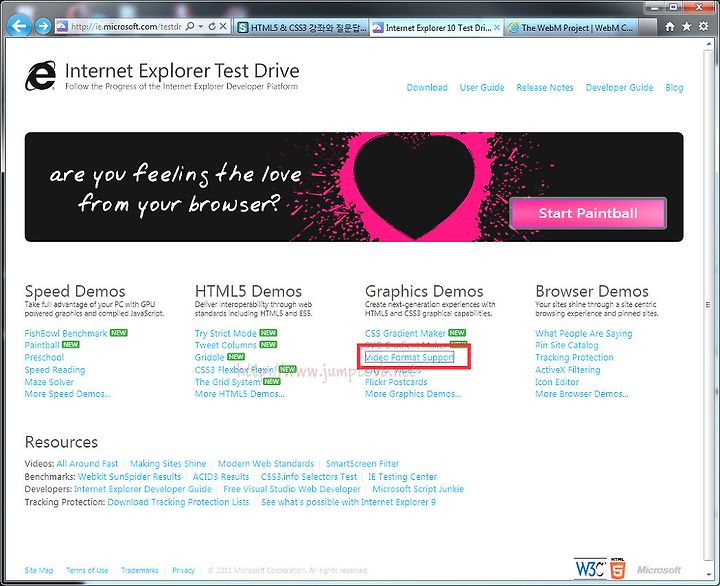The image size is (720, 586).
Task: Switch to HTML5 & CSS3 tab
Action: click(x=301, y=28)
